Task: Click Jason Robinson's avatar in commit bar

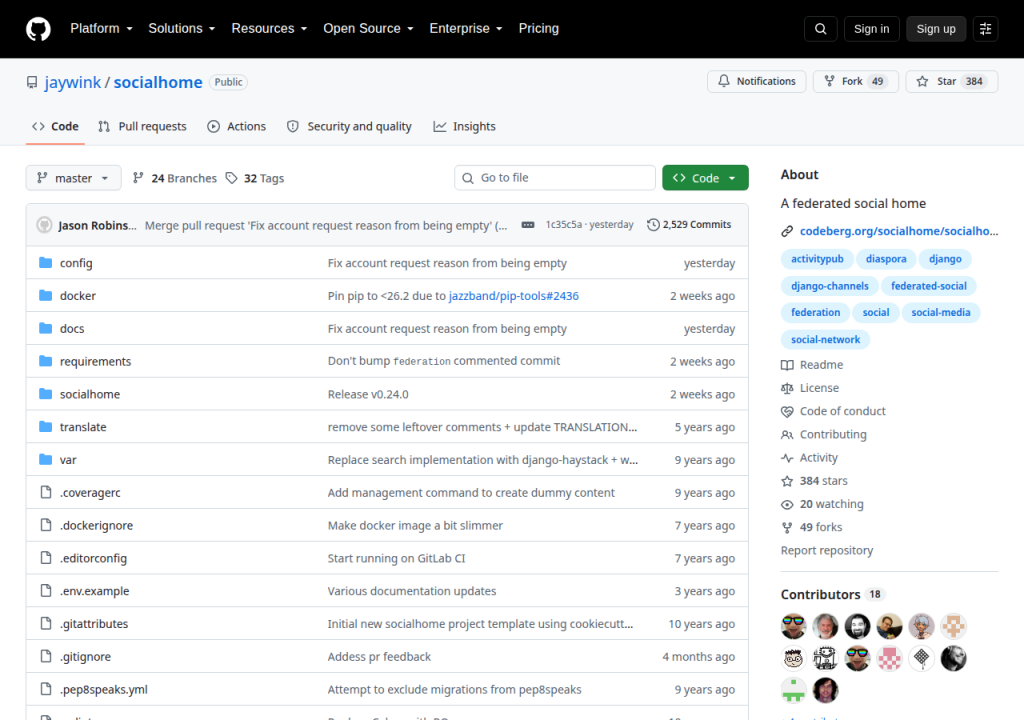Action: pos(44,225)
